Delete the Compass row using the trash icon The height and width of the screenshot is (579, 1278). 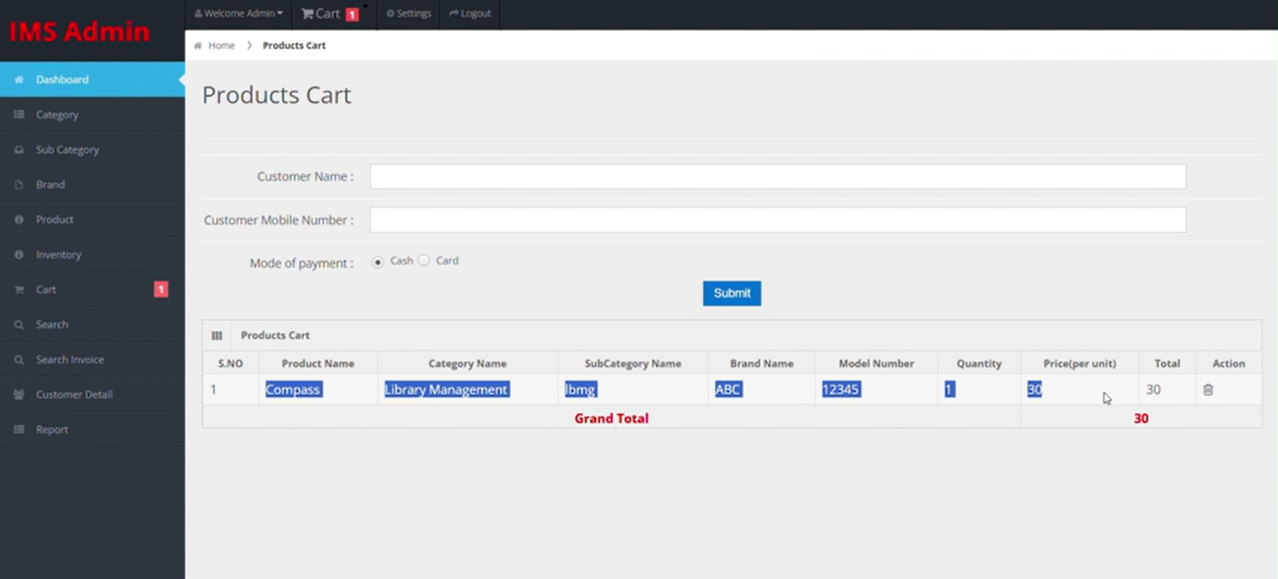pyautogui.click(x=1207, y=389)
